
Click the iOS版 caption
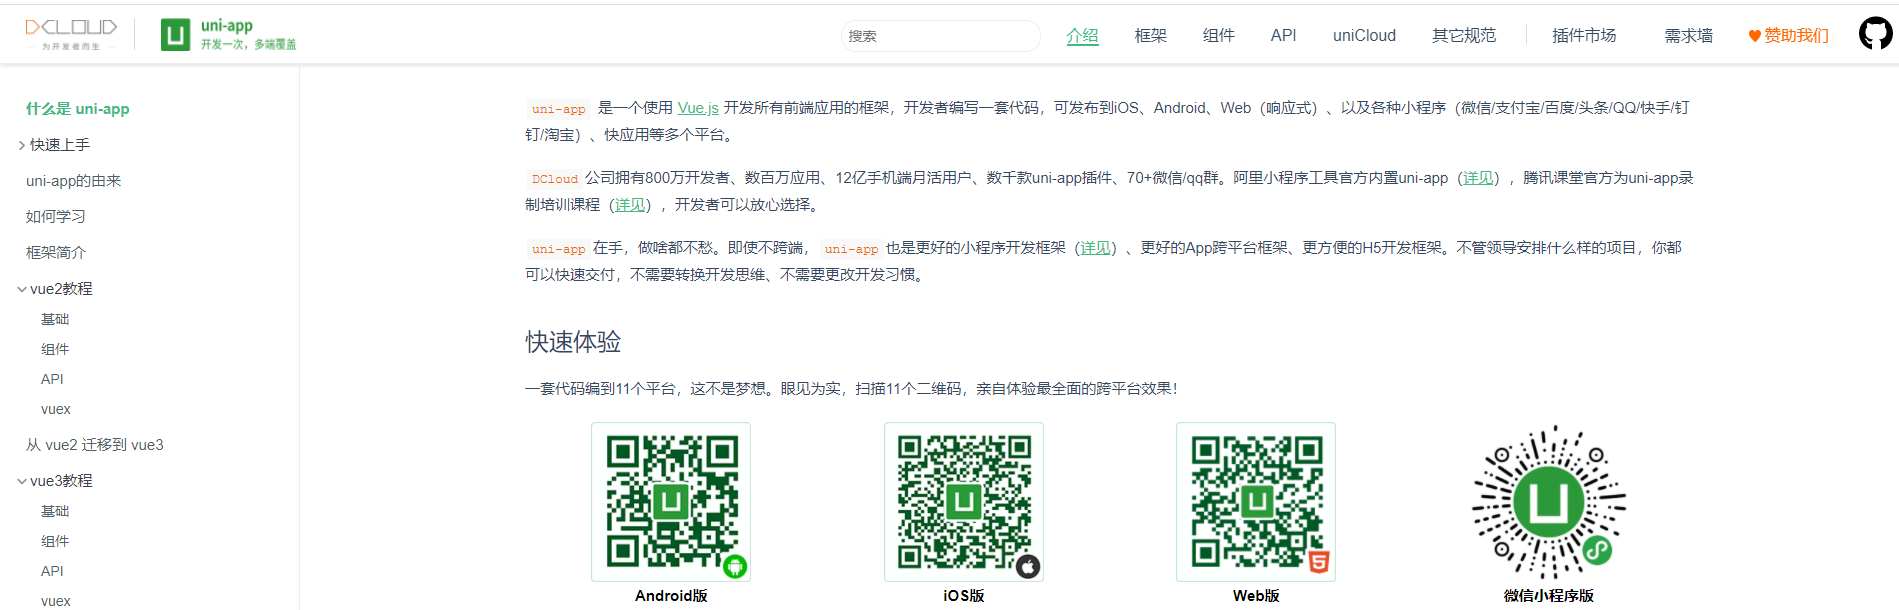pos(964,596)
